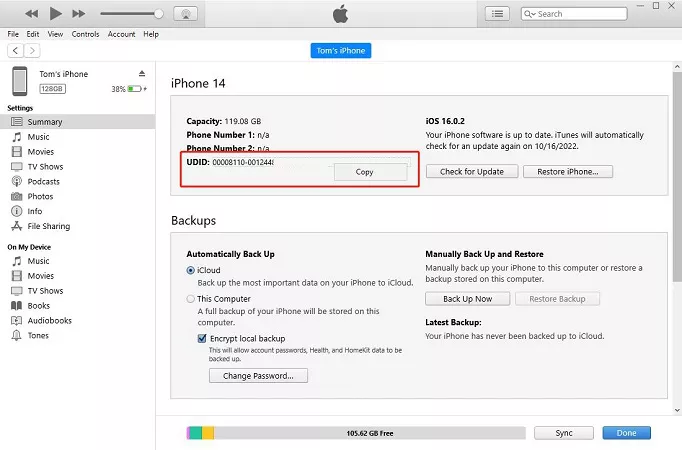Click the Check for Update button
The image size is (682, 450).
(x=472, y=171)
